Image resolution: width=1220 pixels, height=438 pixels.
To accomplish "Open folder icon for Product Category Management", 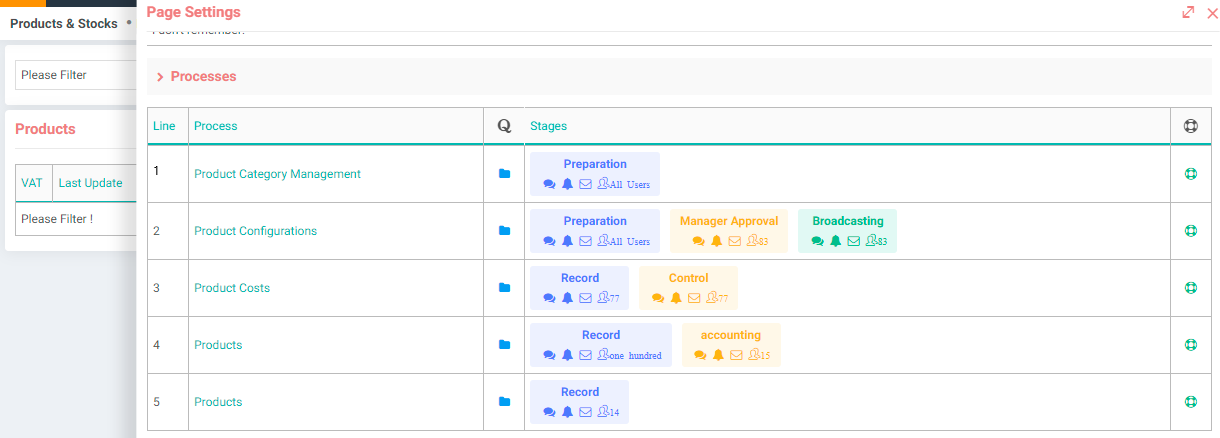I will coord(504,174).
